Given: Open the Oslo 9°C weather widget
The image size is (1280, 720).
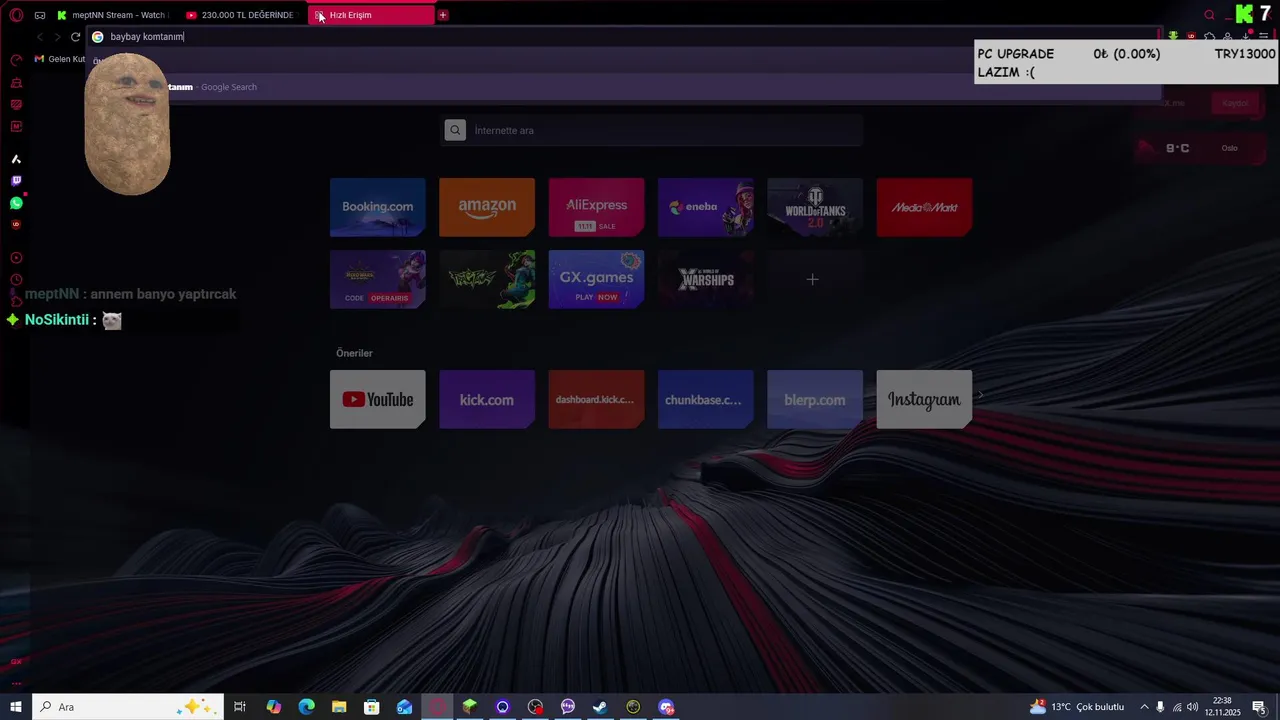Looking at the screenshot, I should tap(1200, 148).
